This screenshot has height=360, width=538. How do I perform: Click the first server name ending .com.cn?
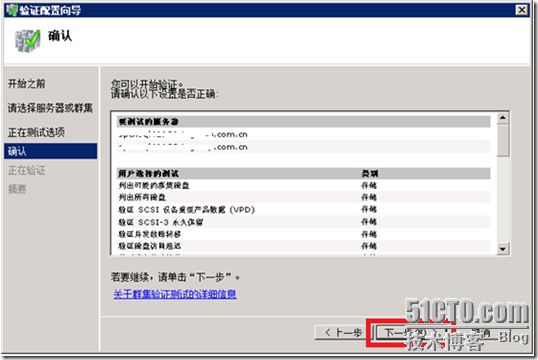tap(183, 134)
